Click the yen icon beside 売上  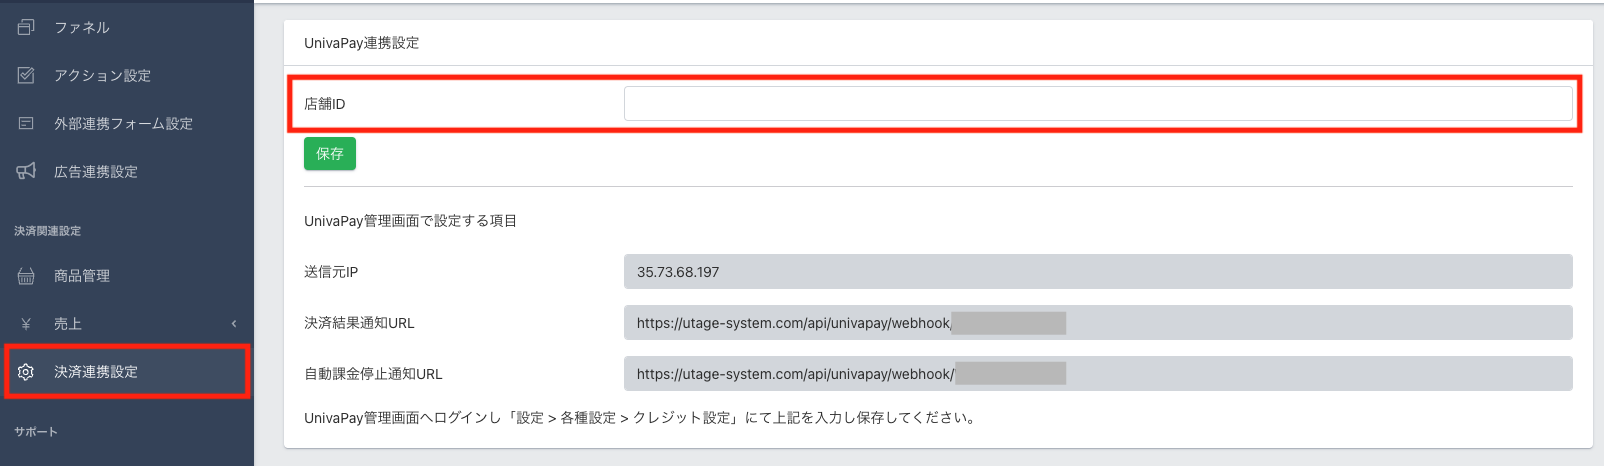(26, 324)
